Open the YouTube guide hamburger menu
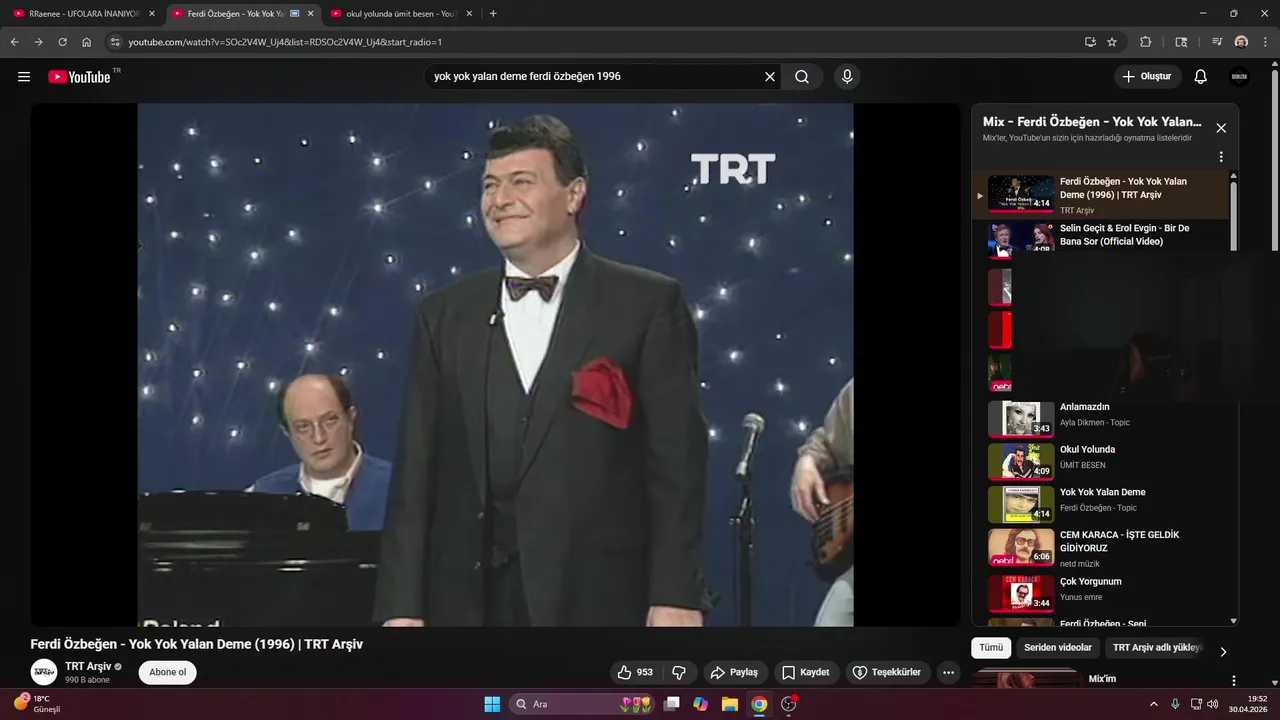Viewport: 1280px width, 720px height. (24, 77)
